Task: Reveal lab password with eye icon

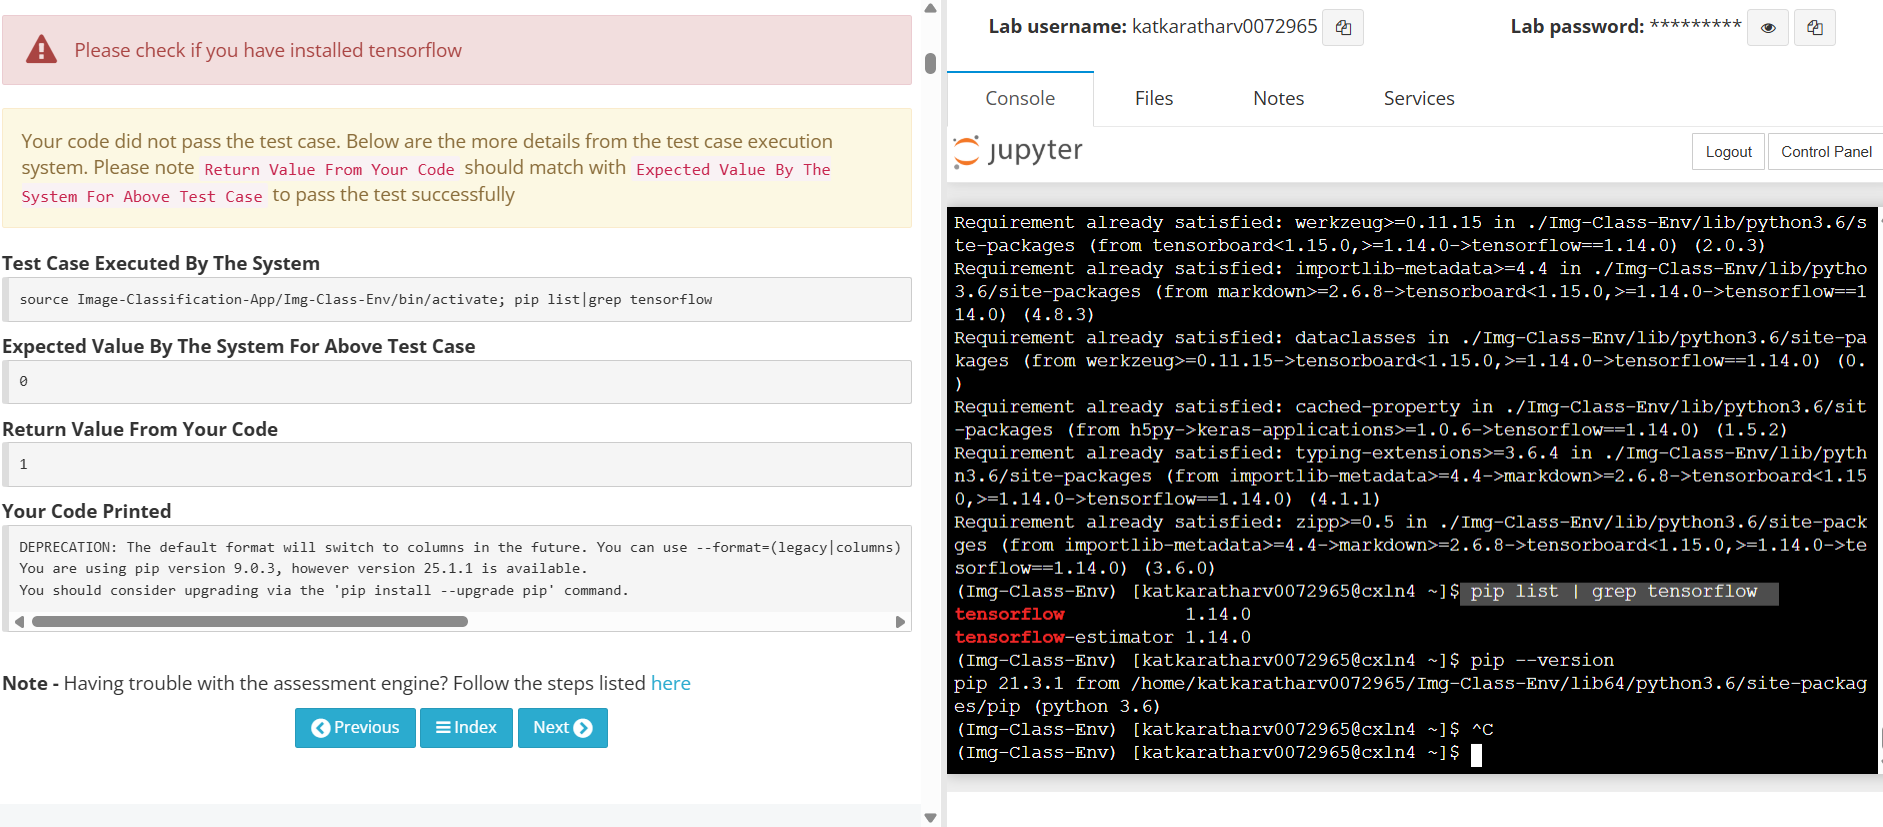Action: click(x=1768, y=28)
